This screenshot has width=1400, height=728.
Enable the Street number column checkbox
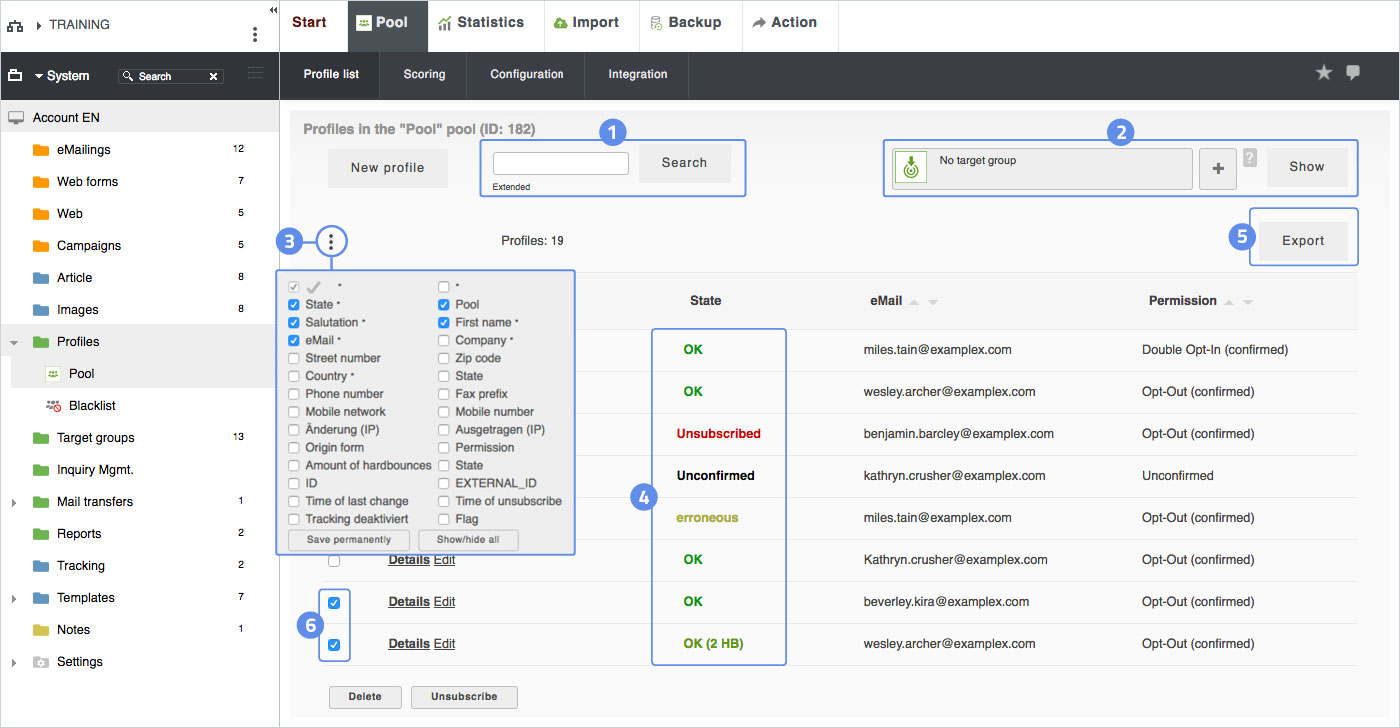[293, 358]
